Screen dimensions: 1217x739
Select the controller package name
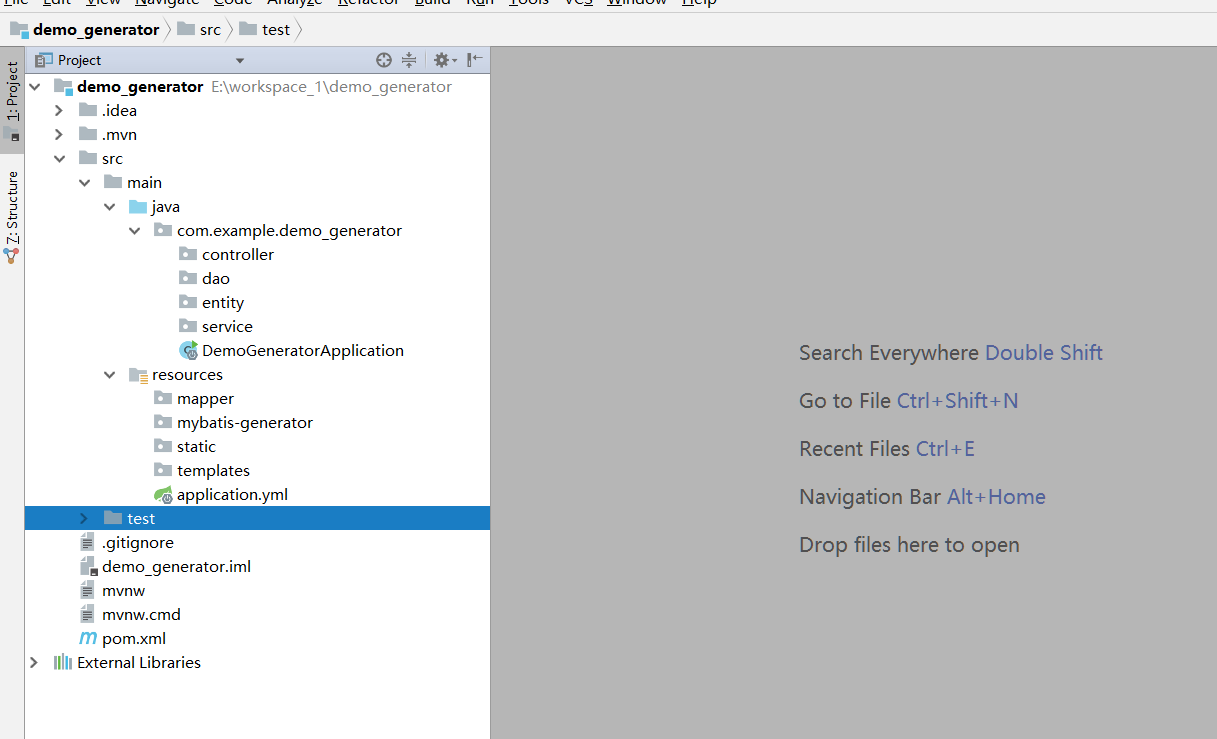pos(238,254)
